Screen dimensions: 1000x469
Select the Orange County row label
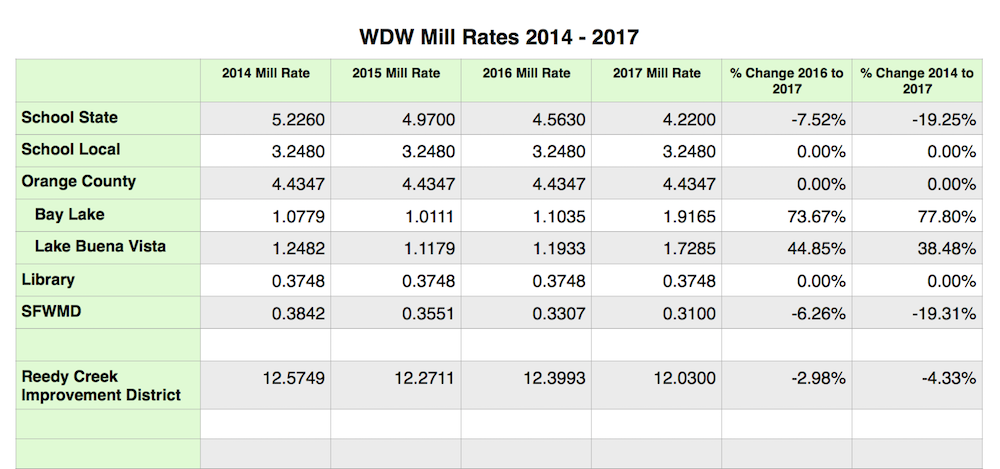(x=78, y=181)
